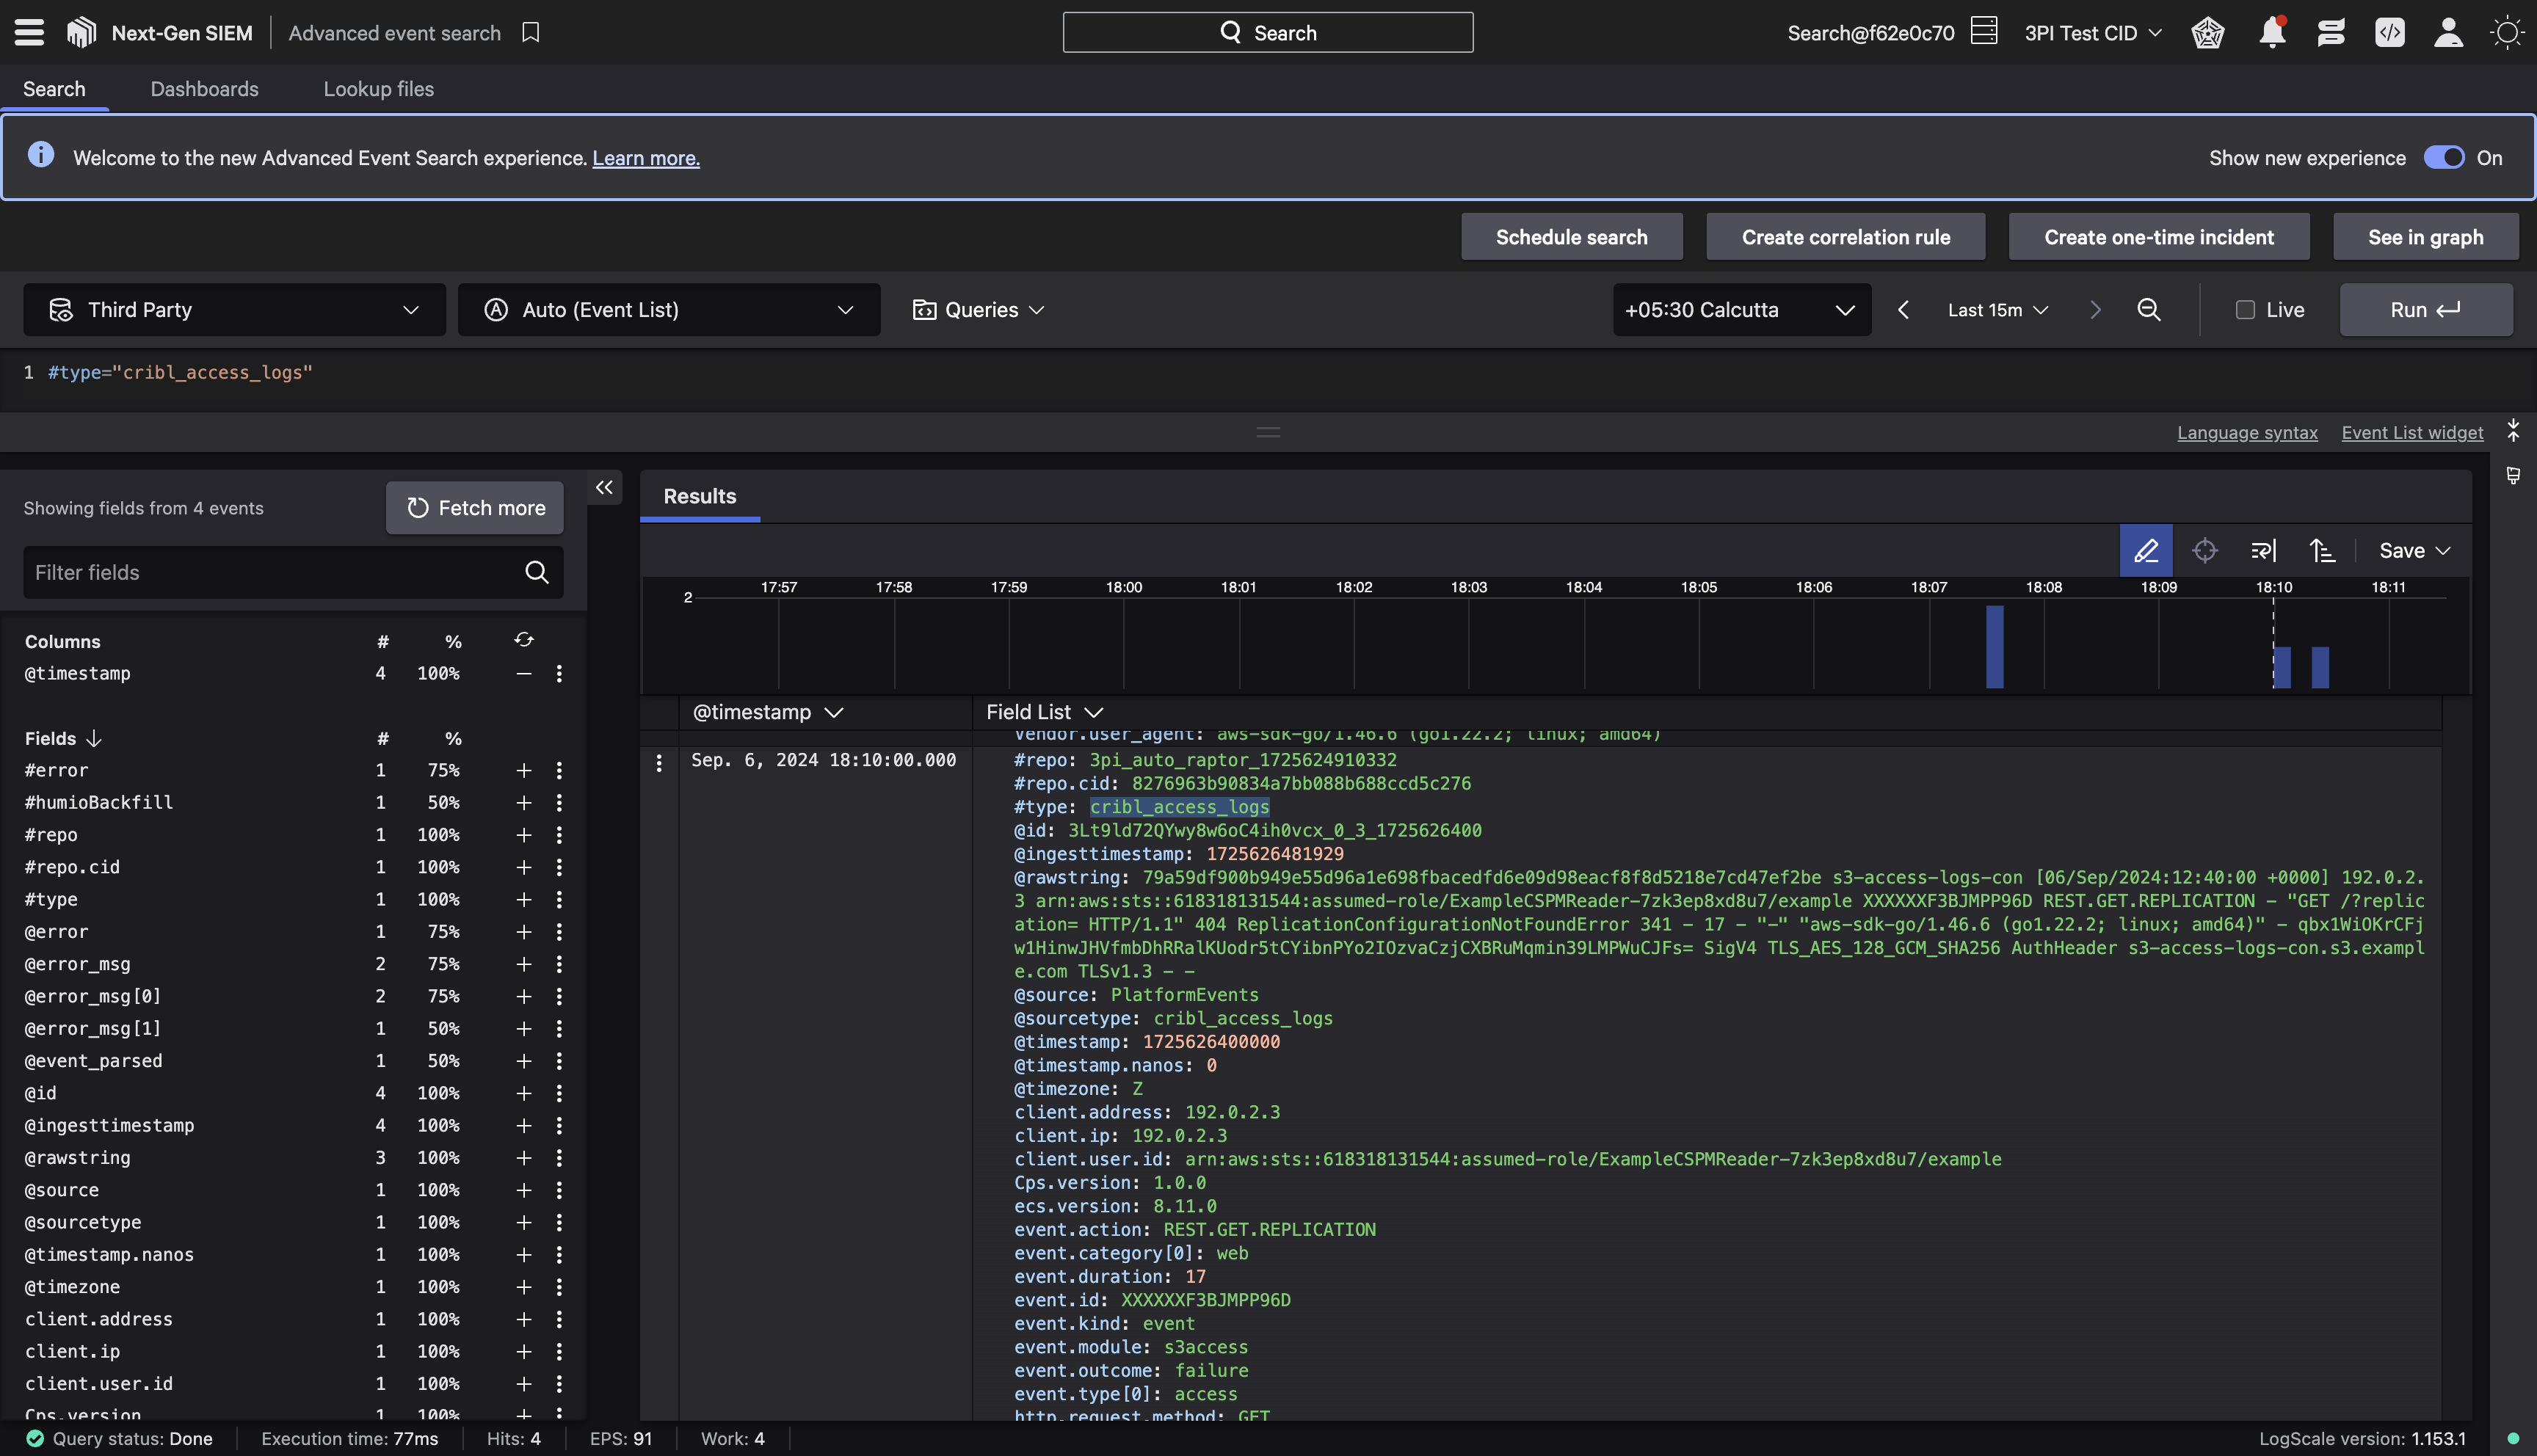Click the edit pencil icon in results toolbar
This screenshot has height=1456, width=2537.
tap(2146, 551)
